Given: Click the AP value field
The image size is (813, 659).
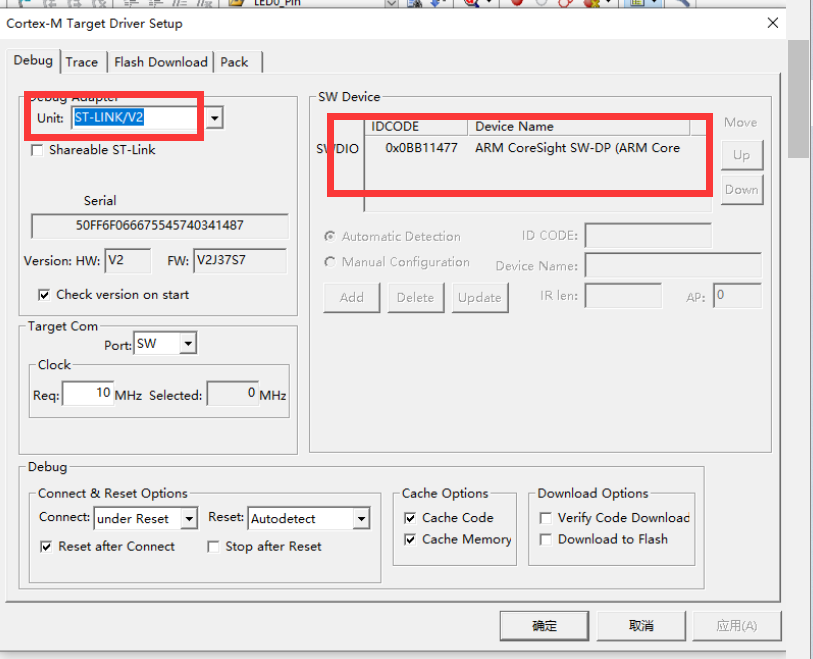Looking at the screenshot, I should click(737, 296).
